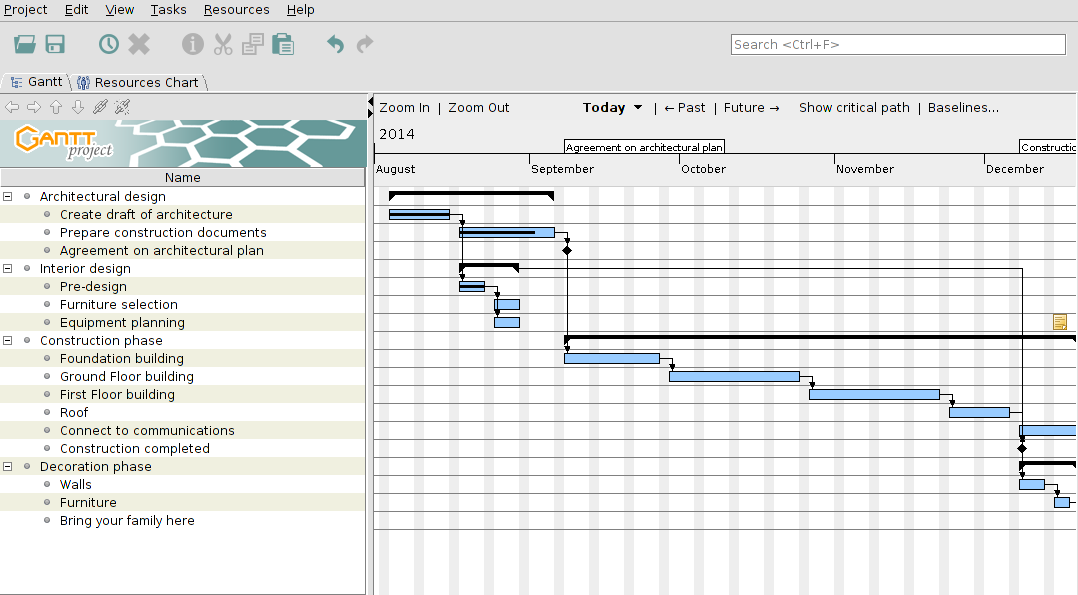Select the Ground Floor building task bar
This screenshot has width=1078, height=595.
tap(734, 376)
